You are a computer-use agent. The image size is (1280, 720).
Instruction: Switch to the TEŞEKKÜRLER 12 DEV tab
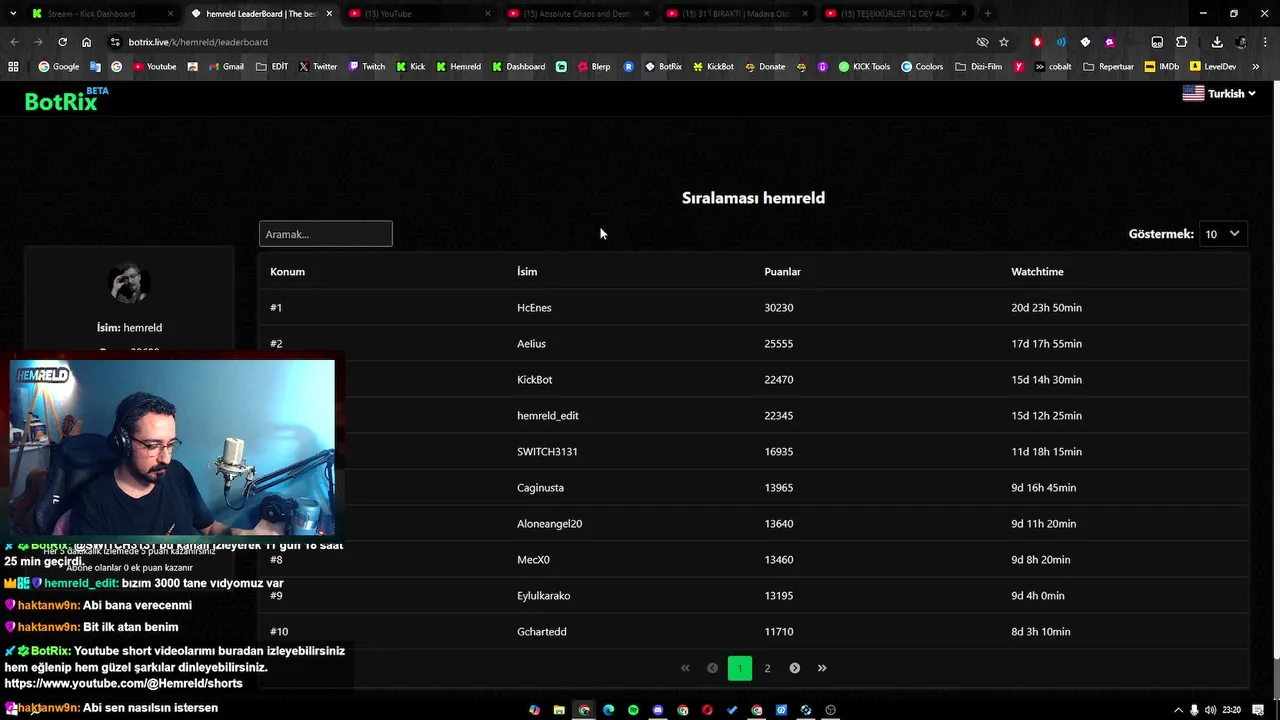[894, 14]
